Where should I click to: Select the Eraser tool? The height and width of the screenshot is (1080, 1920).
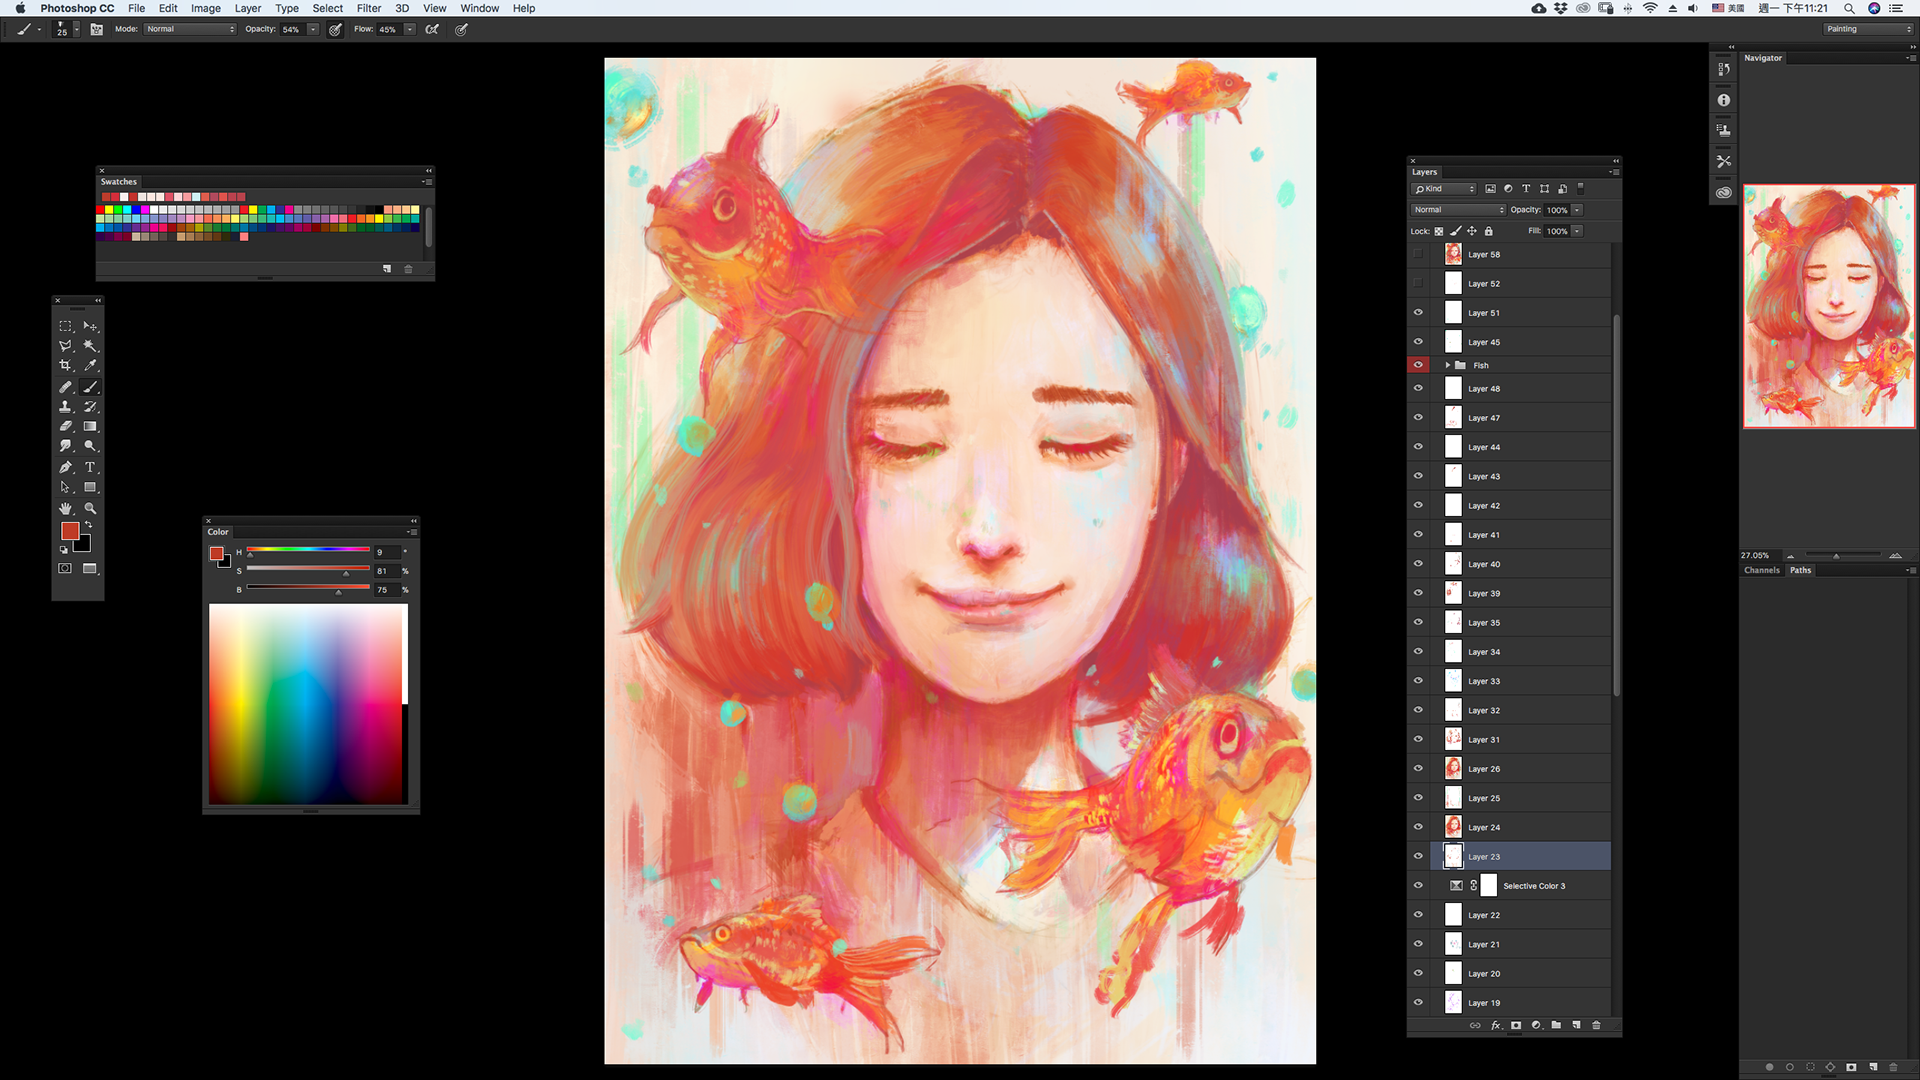point(65,426)
